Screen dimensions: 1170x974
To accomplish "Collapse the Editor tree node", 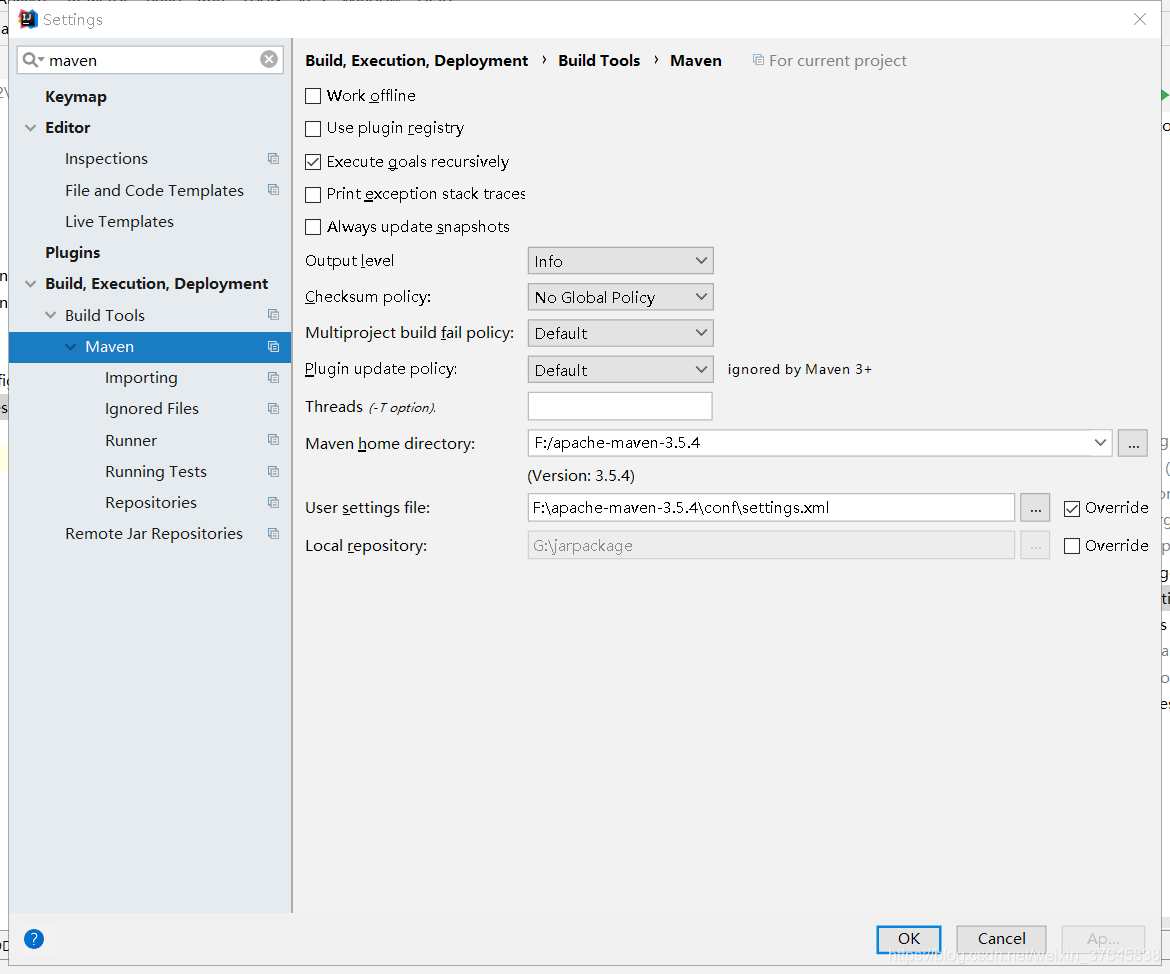I will 31,128.
